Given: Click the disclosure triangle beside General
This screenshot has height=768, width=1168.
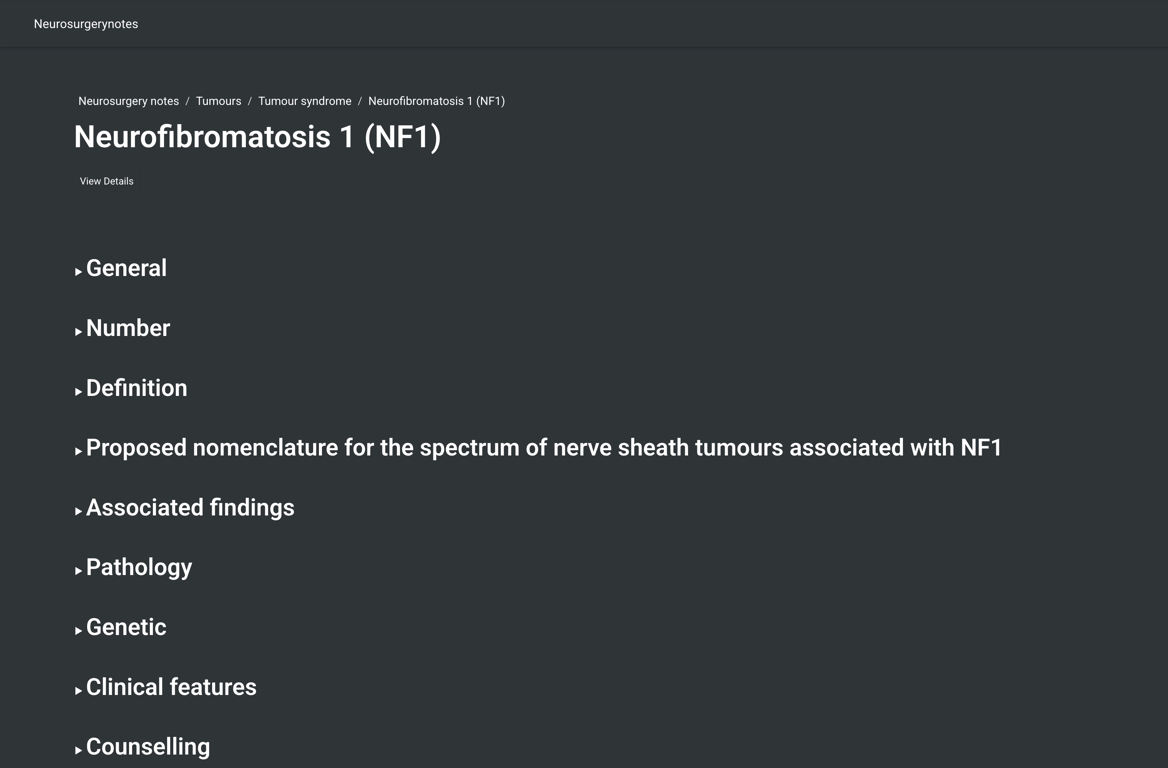Looking at the screenshot, I should 78,271.
